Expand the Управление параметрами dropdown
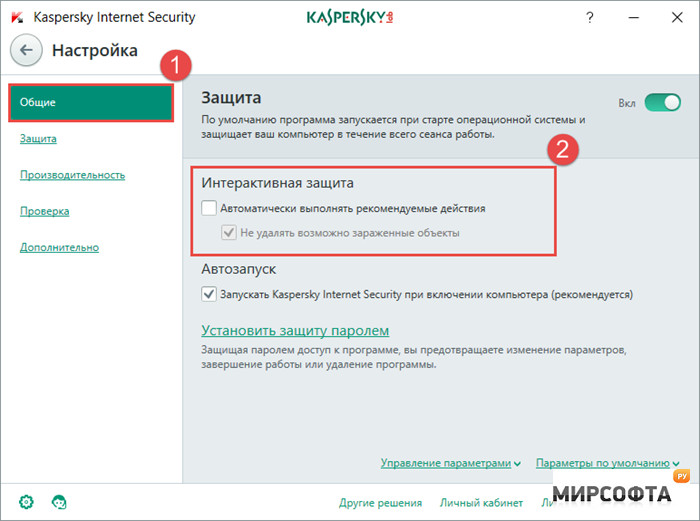This screenshot has height=521, width=700. tap(450, 463)
